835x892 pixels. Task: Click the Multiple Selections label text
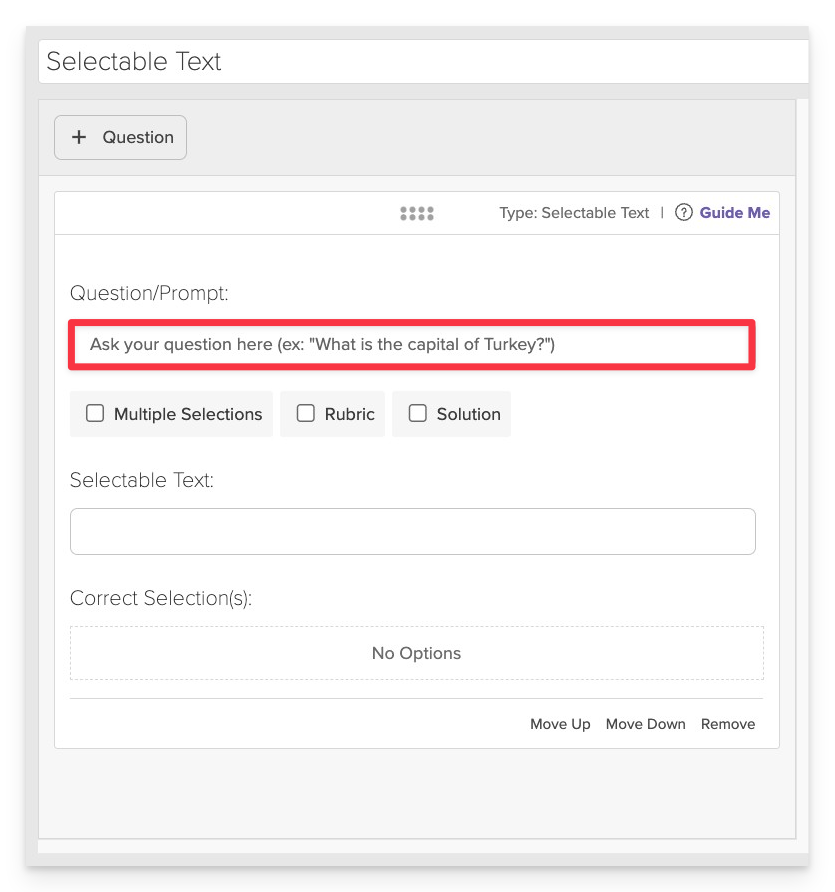point(188,414)
